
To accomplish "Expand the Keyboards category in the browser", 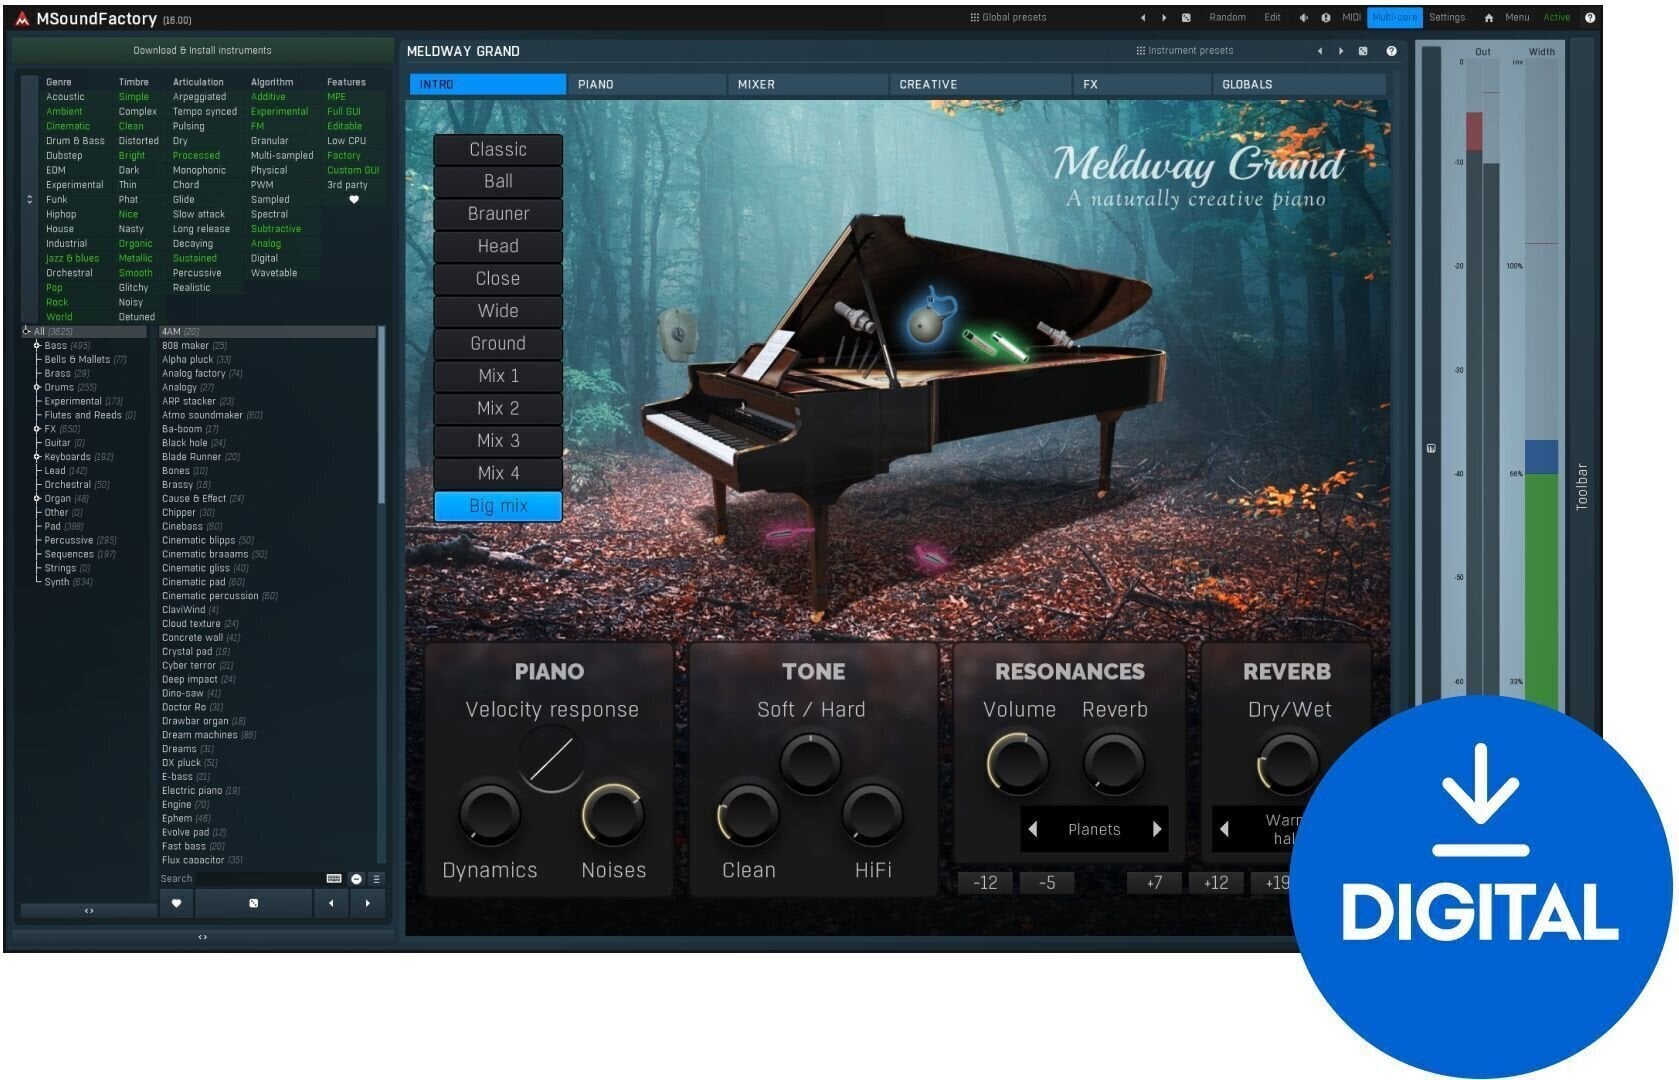I will pos(37,456).
